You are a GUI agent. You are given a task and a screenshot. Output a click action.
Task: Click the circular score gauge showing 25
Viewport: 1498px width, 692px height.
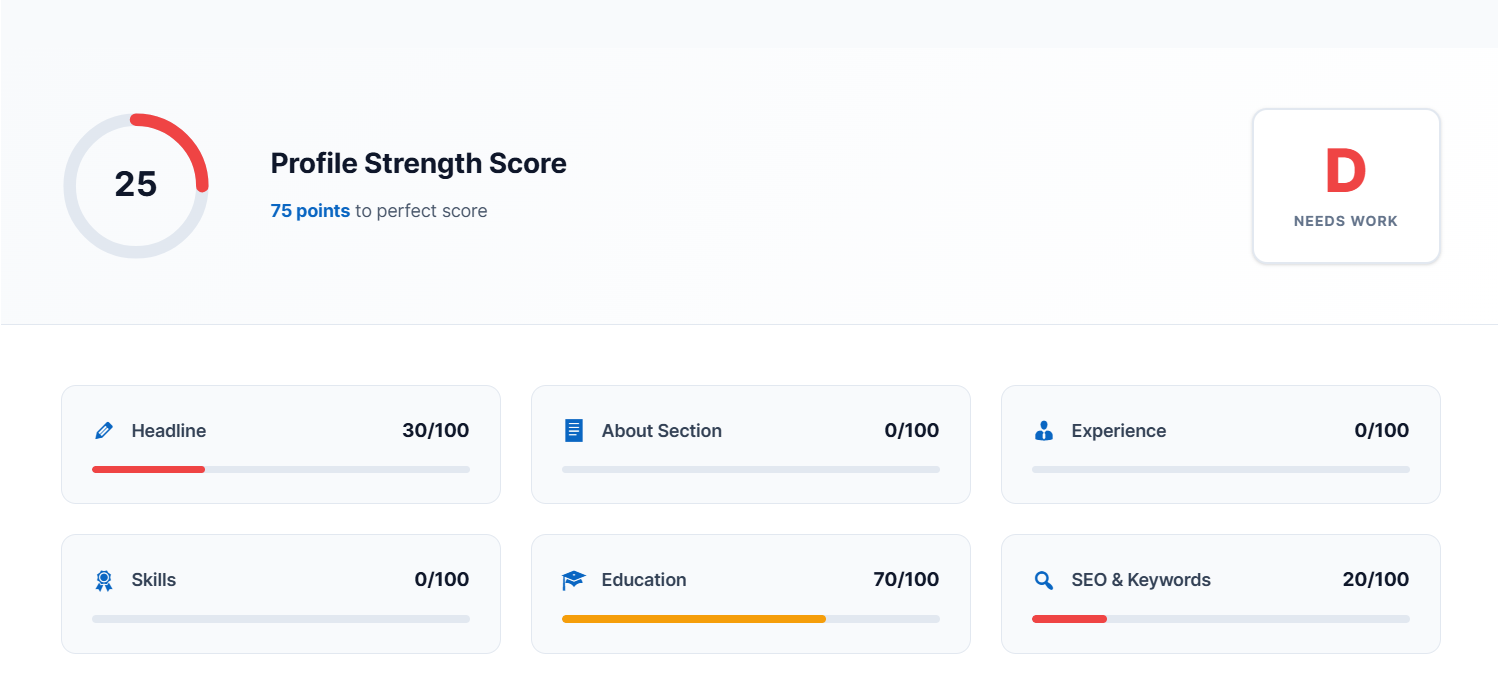[x=136, y=185]
